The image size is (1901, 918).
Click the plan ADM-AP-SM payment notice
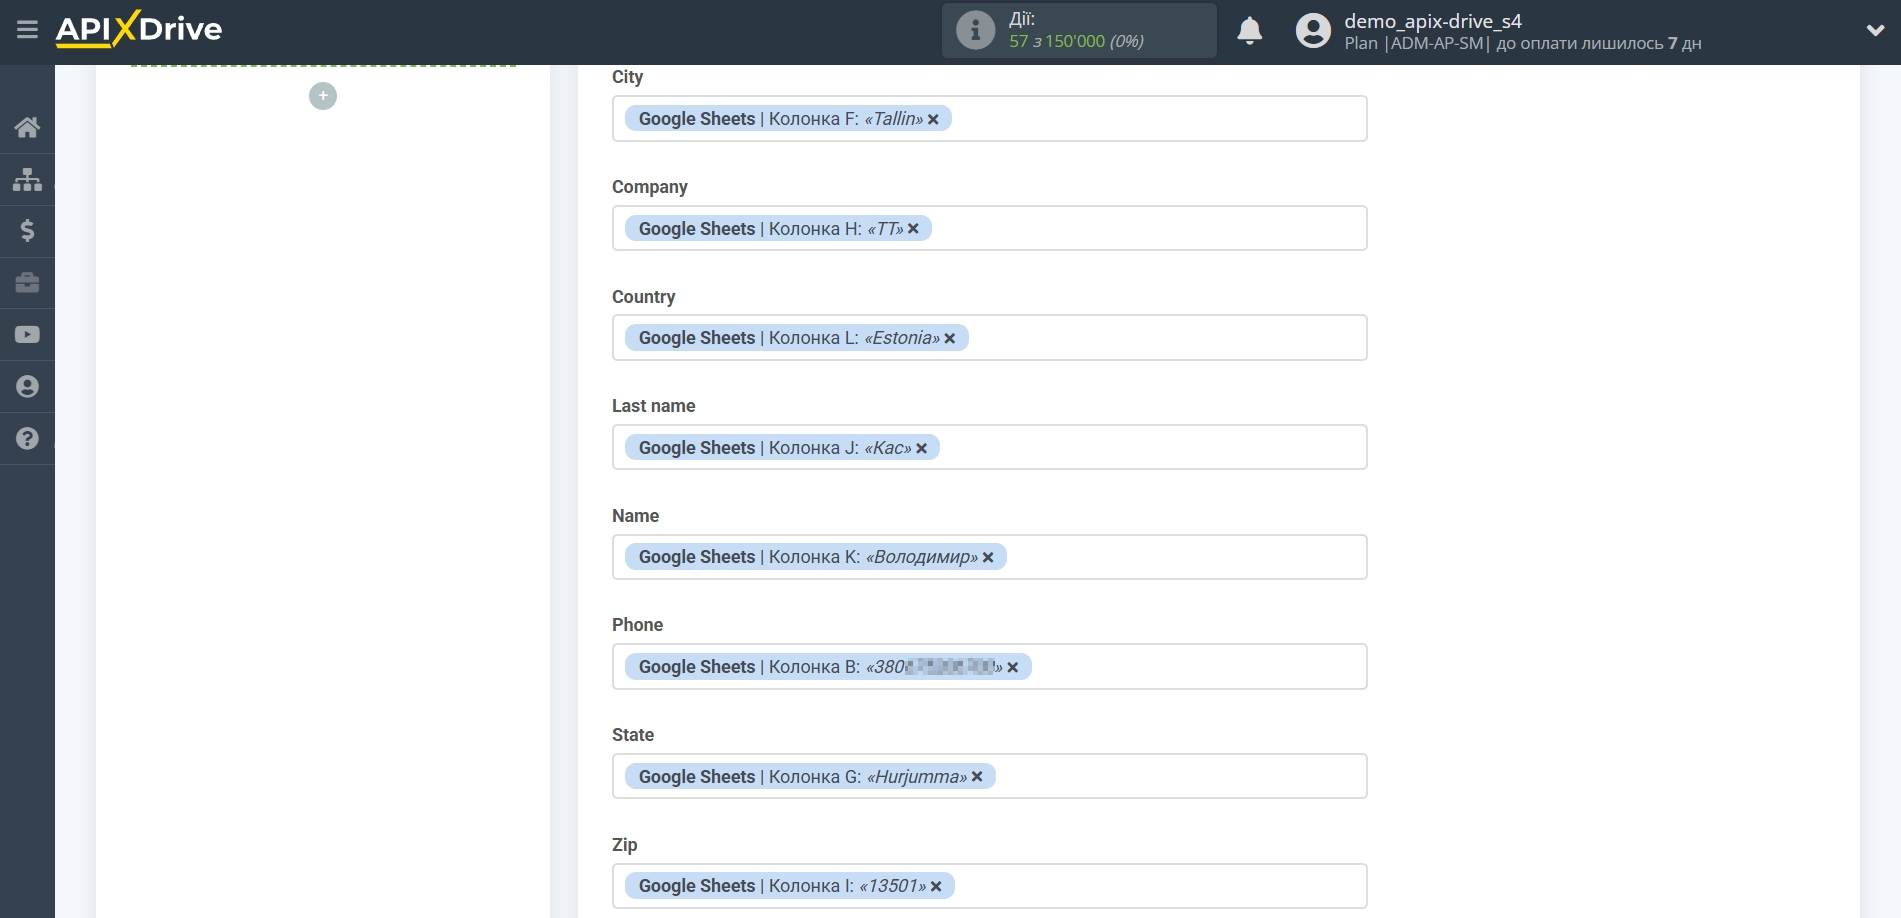[1522, 44]
